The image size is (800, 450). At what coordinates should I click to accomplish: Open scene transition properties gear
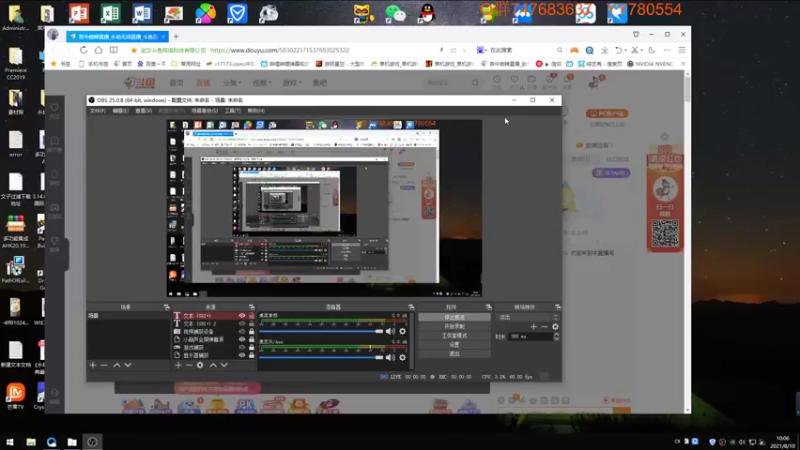[x=556, y=327]
